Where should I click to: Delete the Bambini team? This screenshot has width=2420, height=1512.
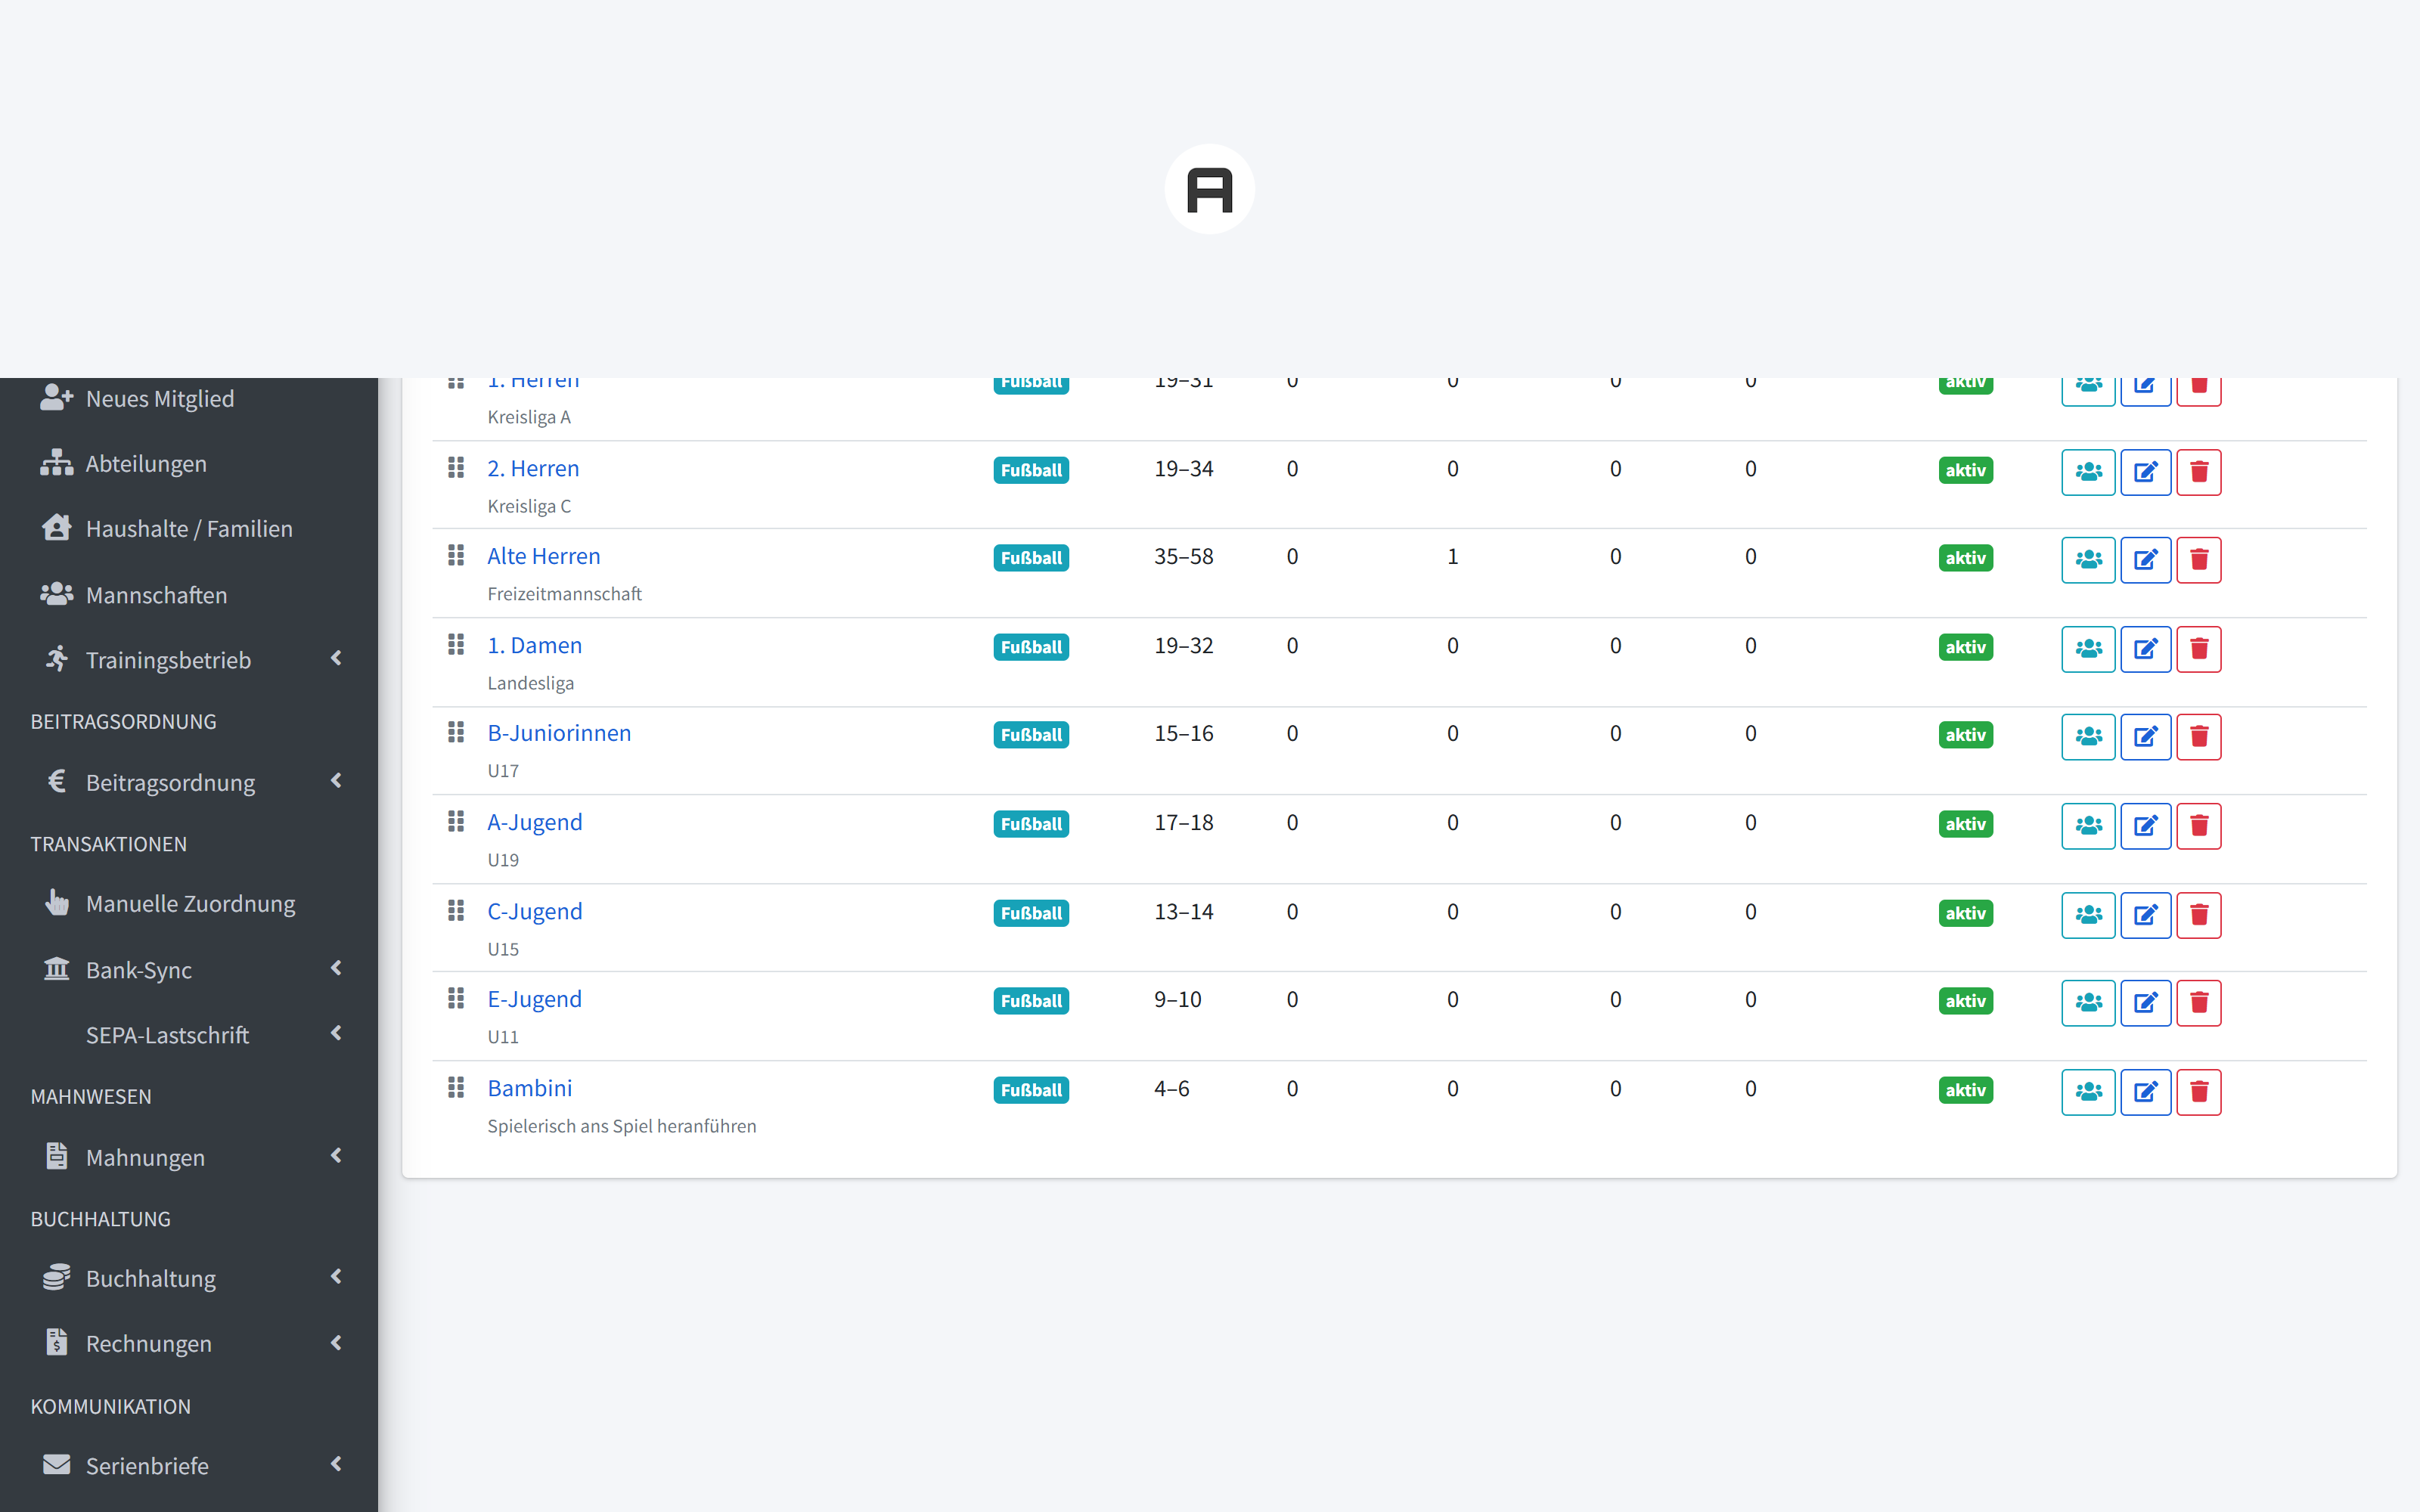[2198, 1091]
